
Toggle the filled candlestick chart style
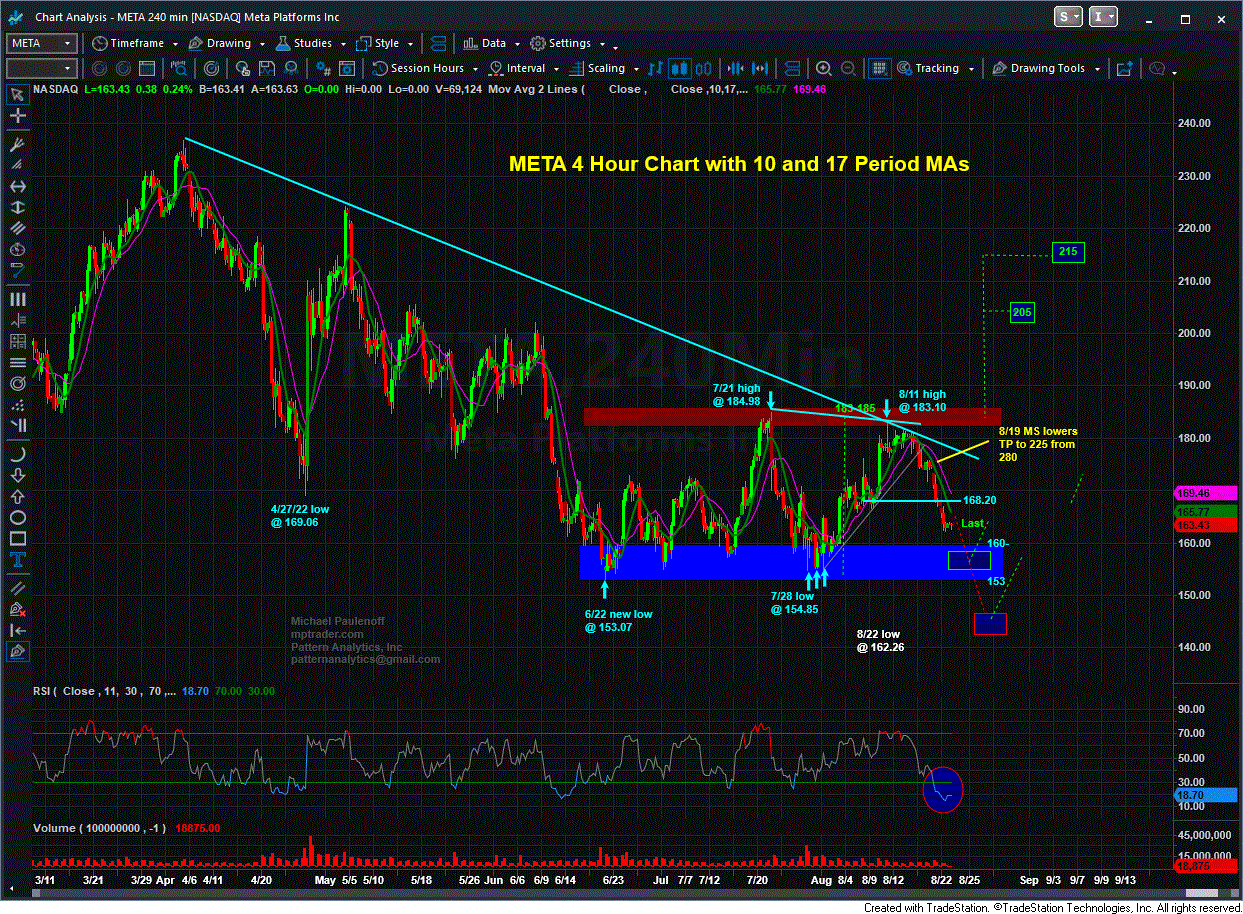[x=680, y=68]
